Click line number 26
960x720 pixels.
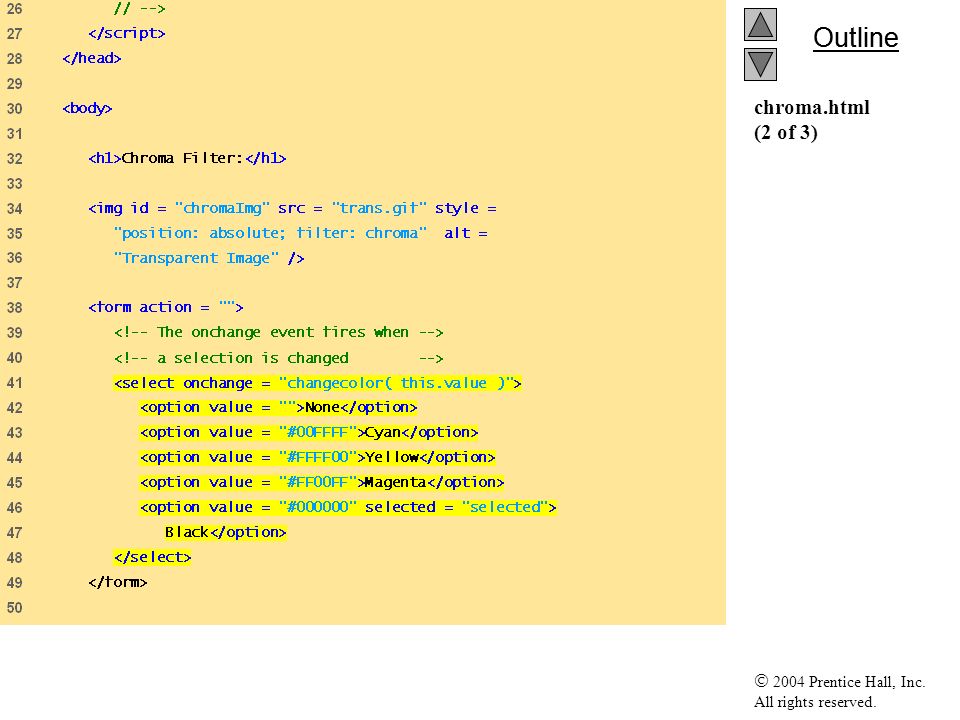pos(14,9)
